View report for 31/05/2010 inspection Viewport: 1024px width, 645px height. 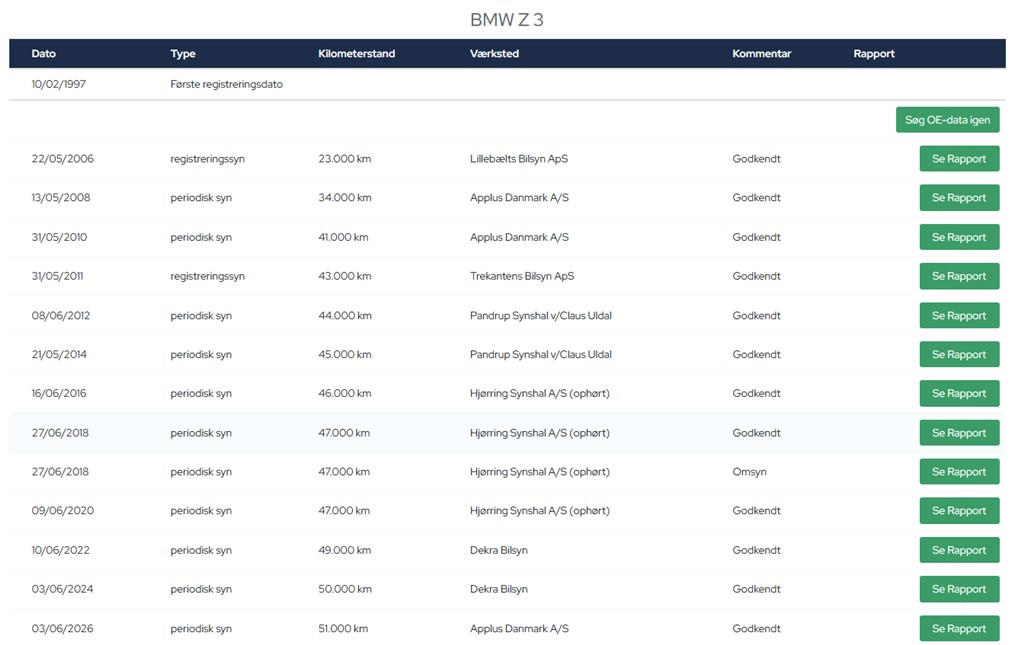click(x=959, y=237)
